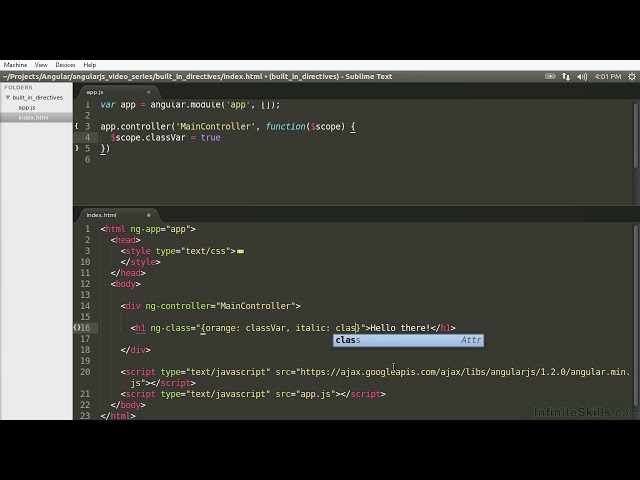This screenshot has width=640, height=480.
Task: Click the 'function' keyword in app.js
Action: (285, 127)
